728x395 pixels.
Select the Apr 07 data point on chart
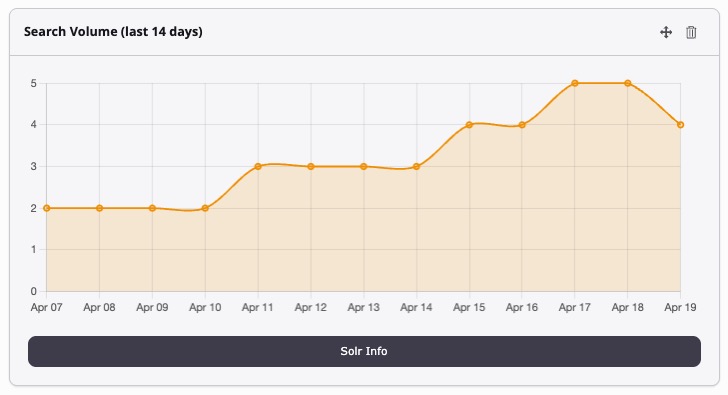tap(46, 208)
